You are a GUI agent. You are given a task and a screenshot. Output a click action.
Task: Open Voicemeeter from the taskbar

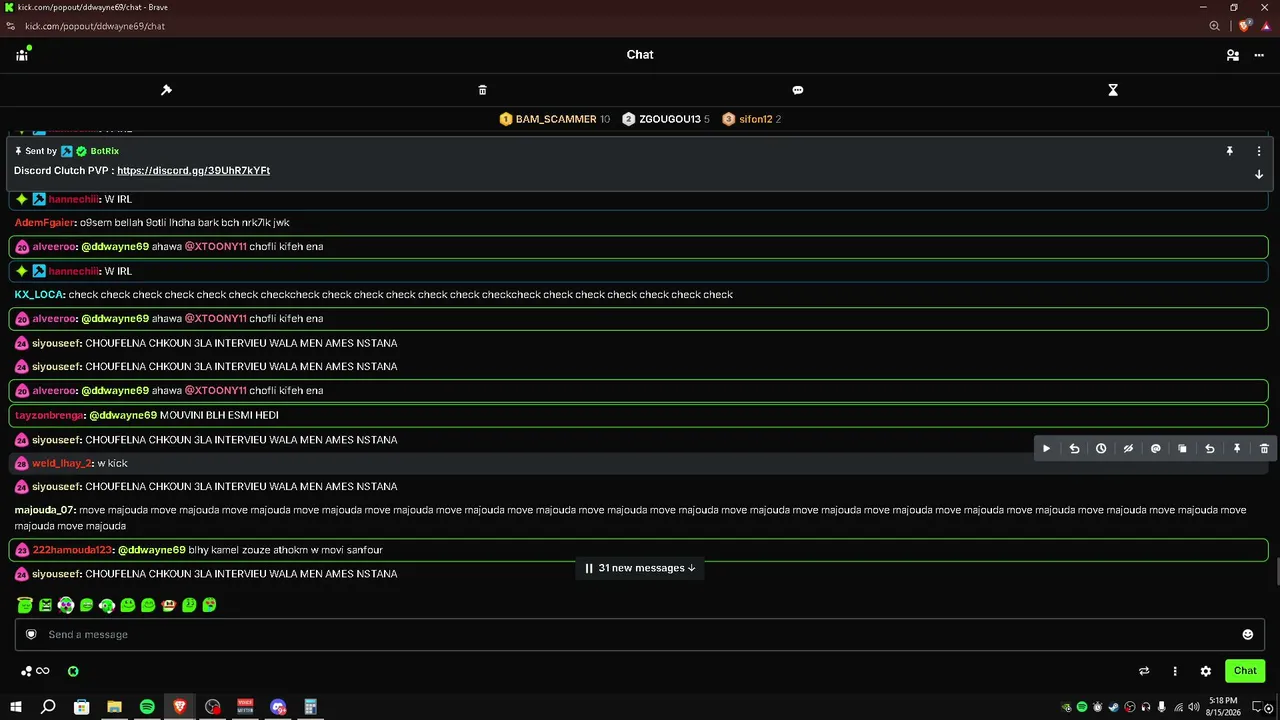(245, 707)
